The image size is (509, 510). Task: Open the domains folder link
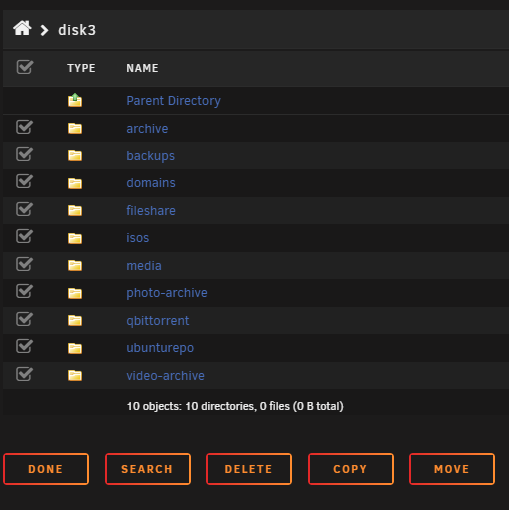(151, 183)
